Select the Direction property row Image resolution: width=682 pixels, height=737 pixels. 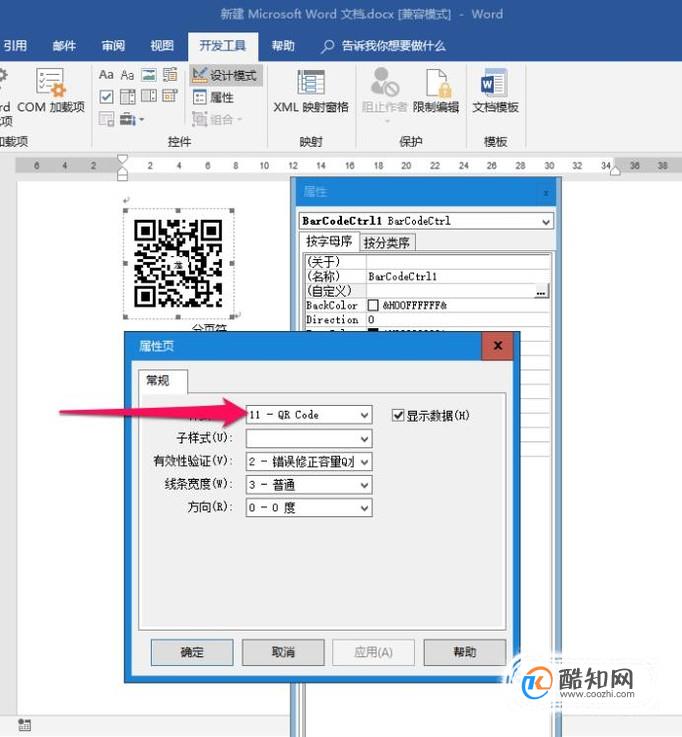coord(427,320)
